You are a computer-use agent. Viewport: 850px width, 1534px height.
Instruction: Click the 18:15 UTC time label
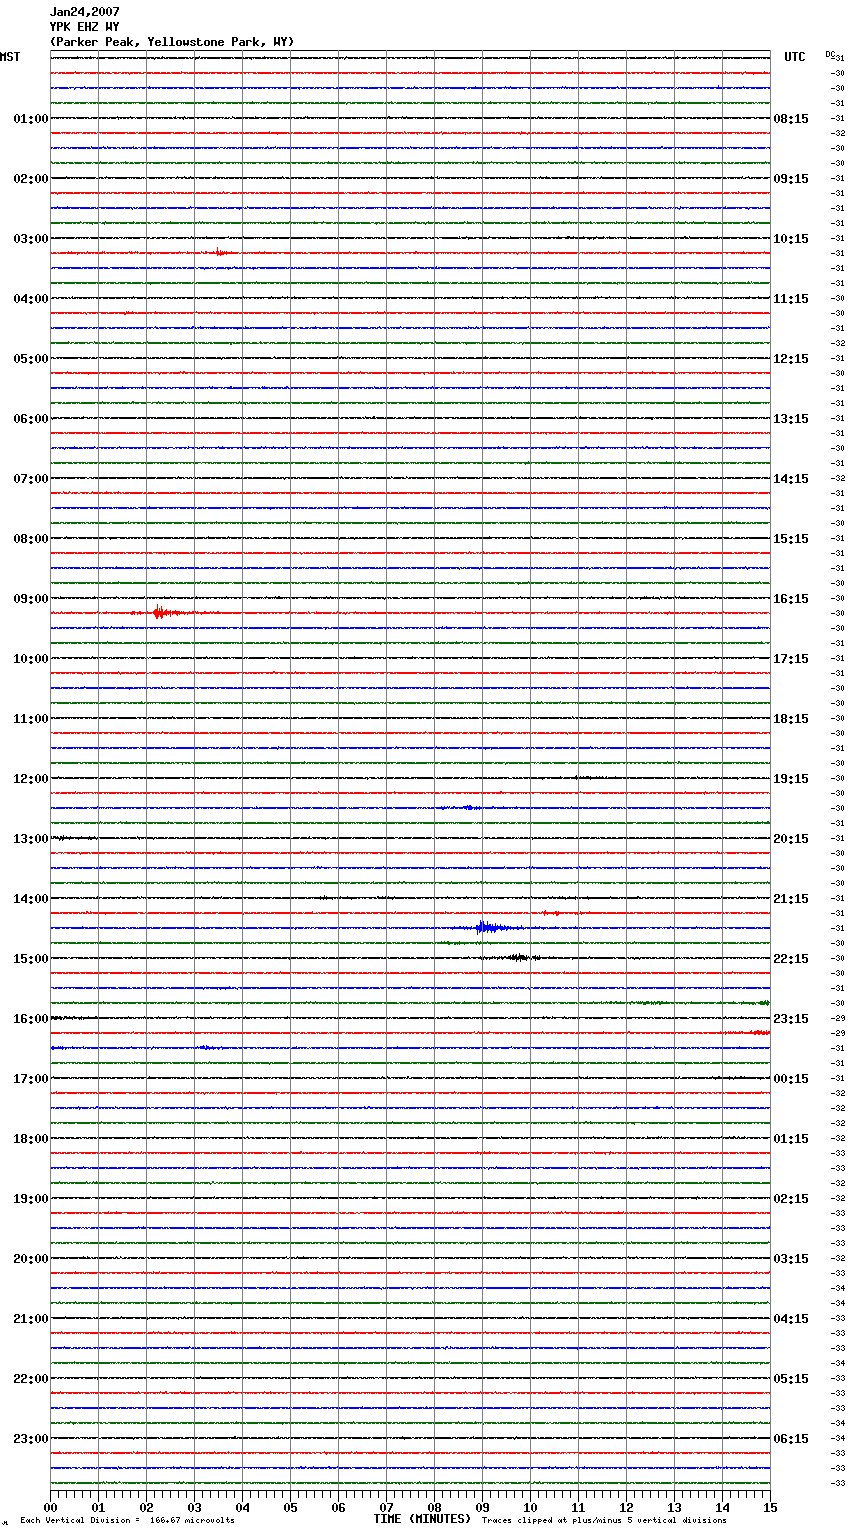791,719
